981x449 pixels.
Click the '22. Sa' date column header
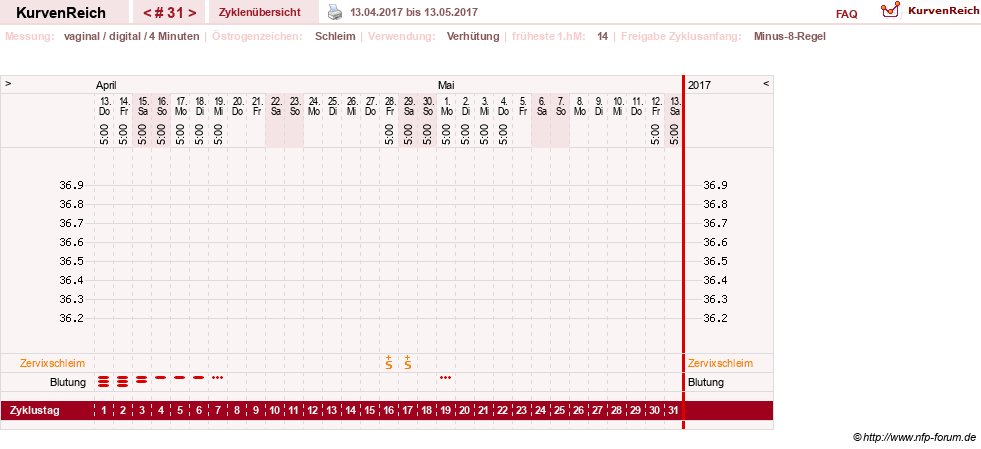(x=275, y=106)
